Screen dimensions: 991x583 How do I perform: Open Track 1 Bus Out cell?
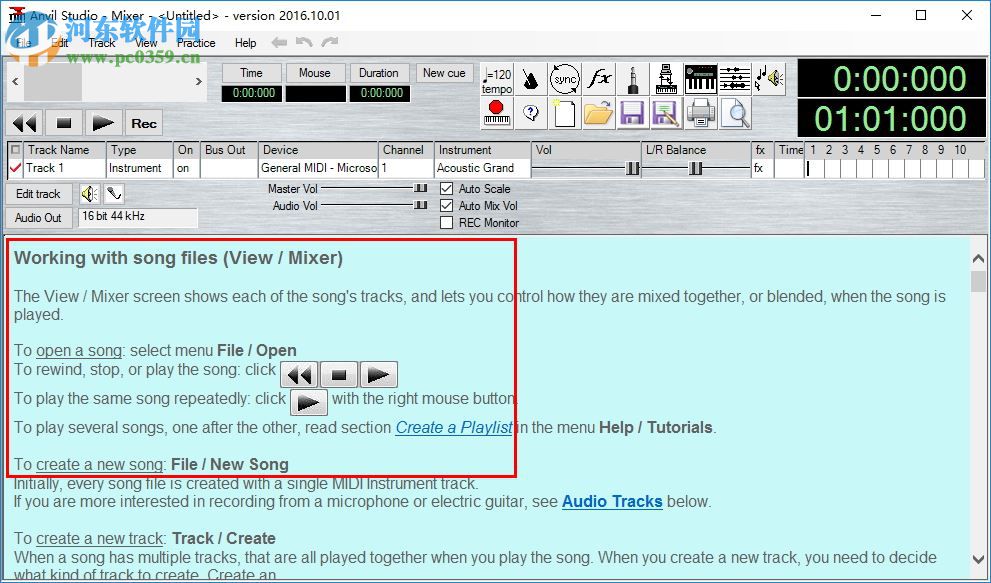coord(229,168)
